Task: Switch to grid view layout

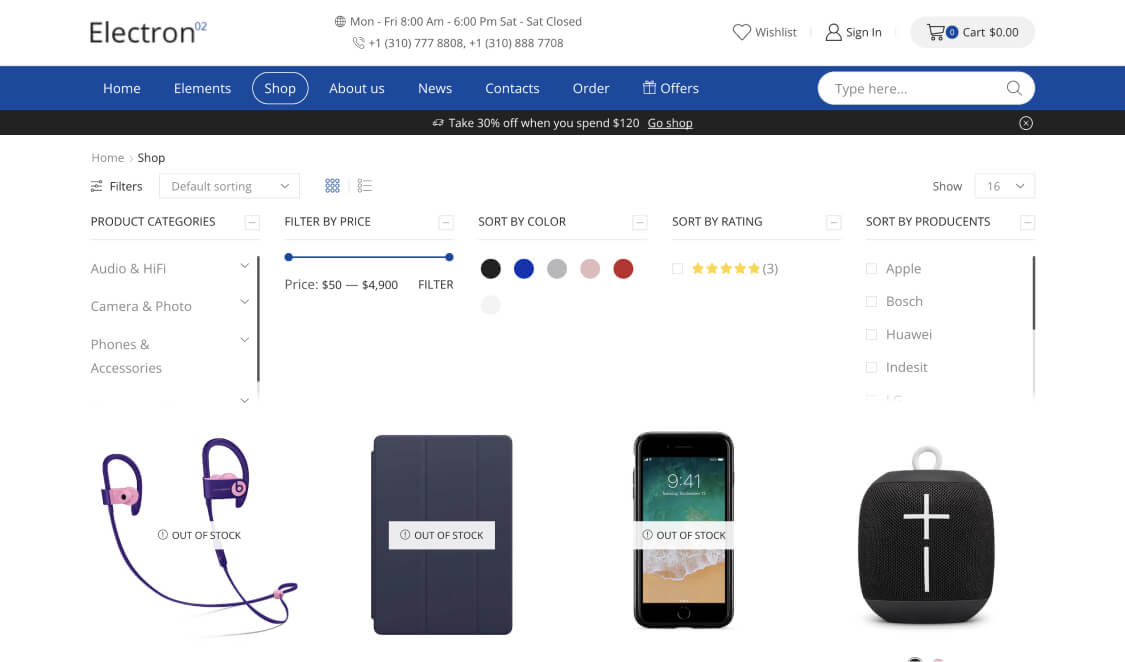Action: coord(332,186)
